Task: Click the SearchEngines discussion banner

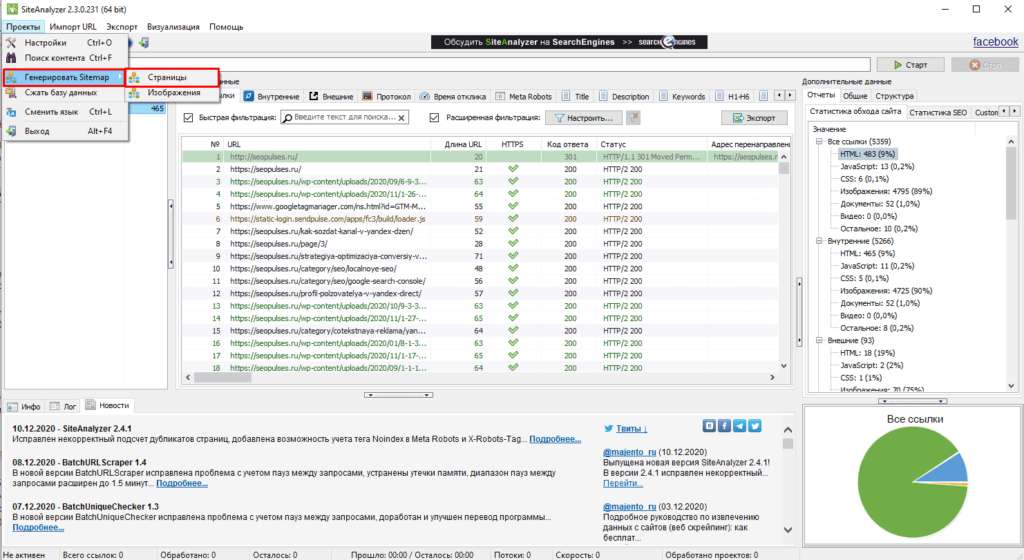Action: (x=569, y=42)
